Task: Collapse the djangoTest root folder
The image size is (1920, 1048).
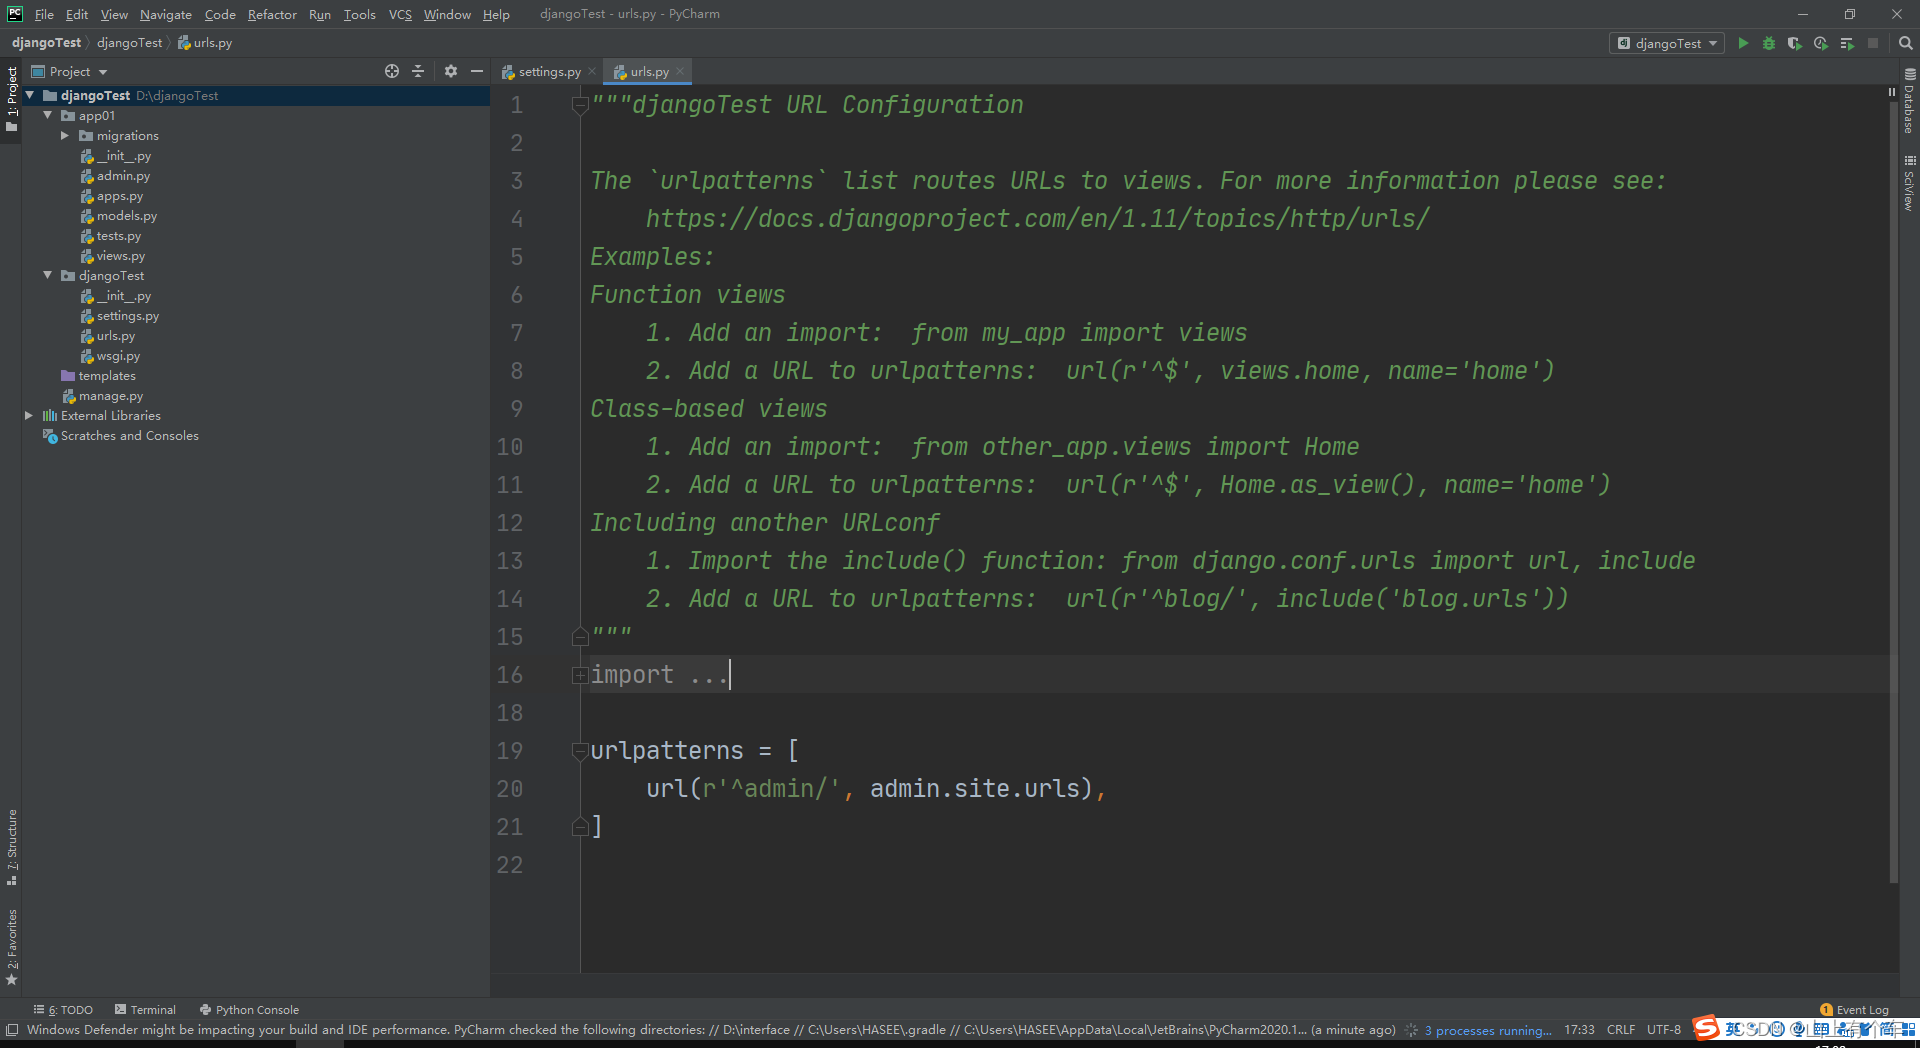Action: (x=30, y=95)
